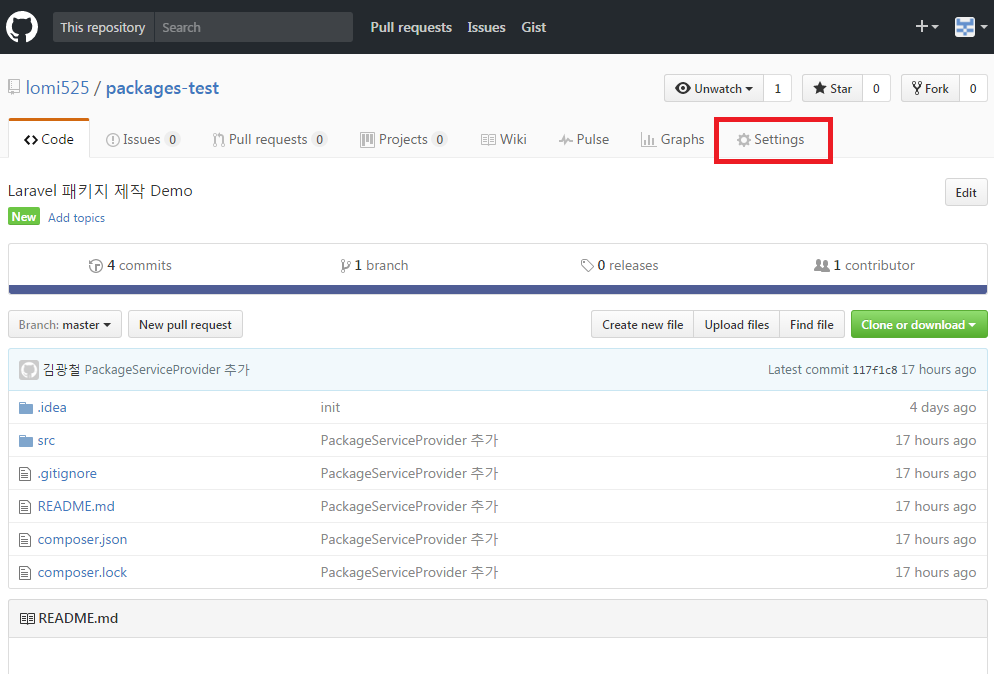Open the Unwatch dropdown
The width and height of the screenshot is (994, 674).
pos(714,88)
